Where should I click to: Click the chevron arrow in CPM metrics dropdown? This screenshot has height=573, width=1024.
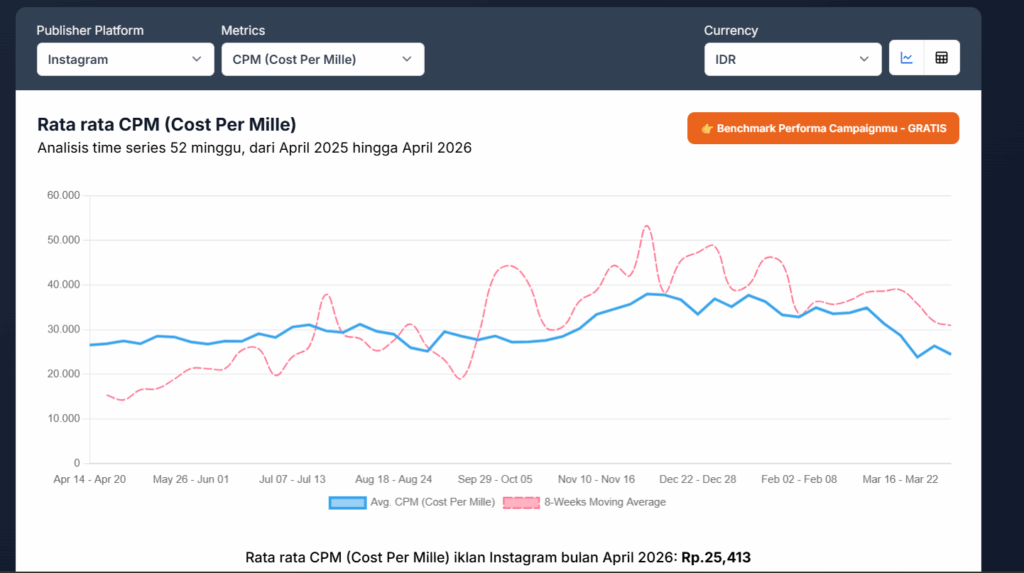[406, 59]
